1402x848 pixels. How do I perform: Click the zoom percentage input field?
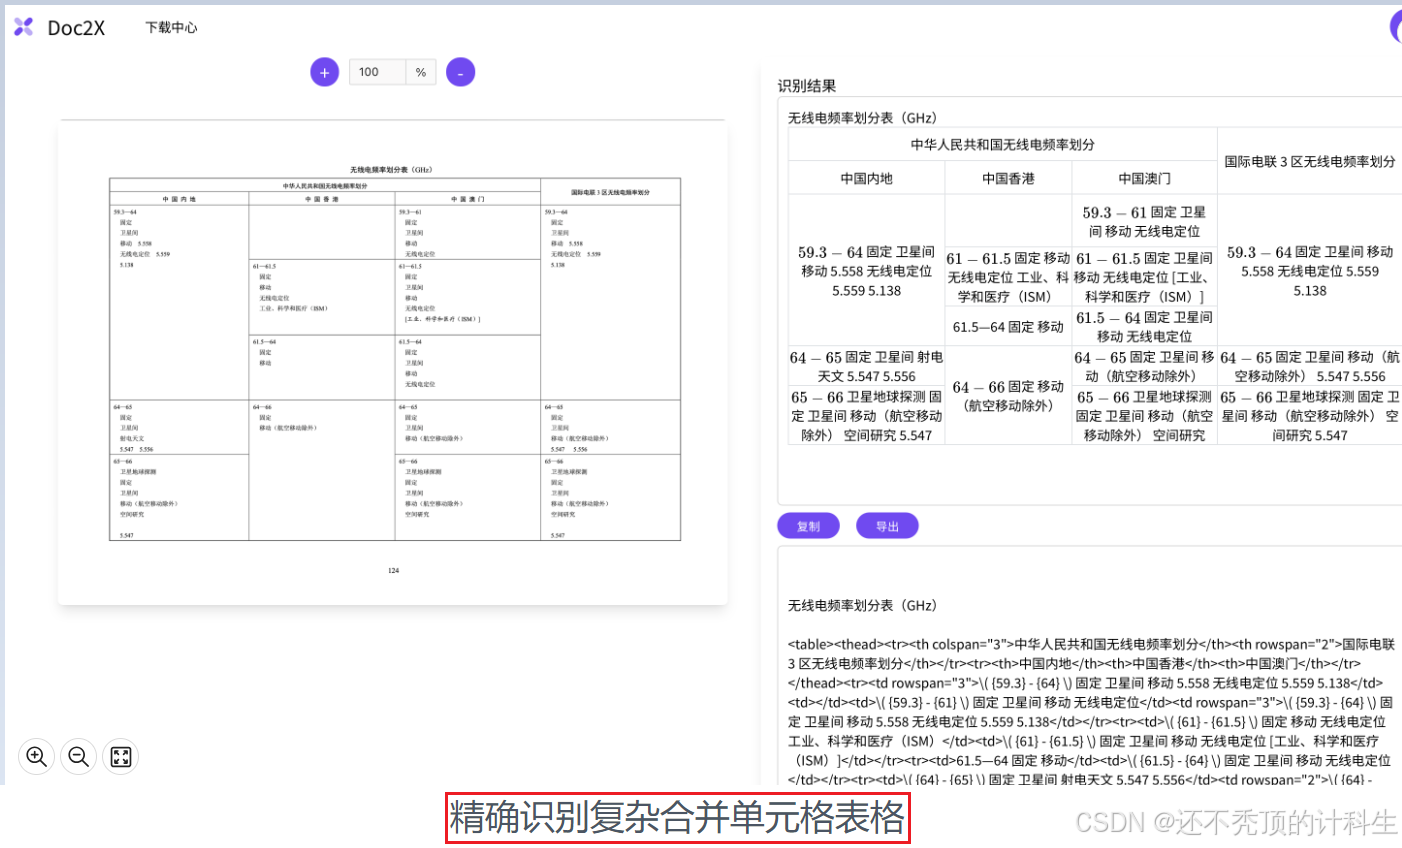[377, 72]
